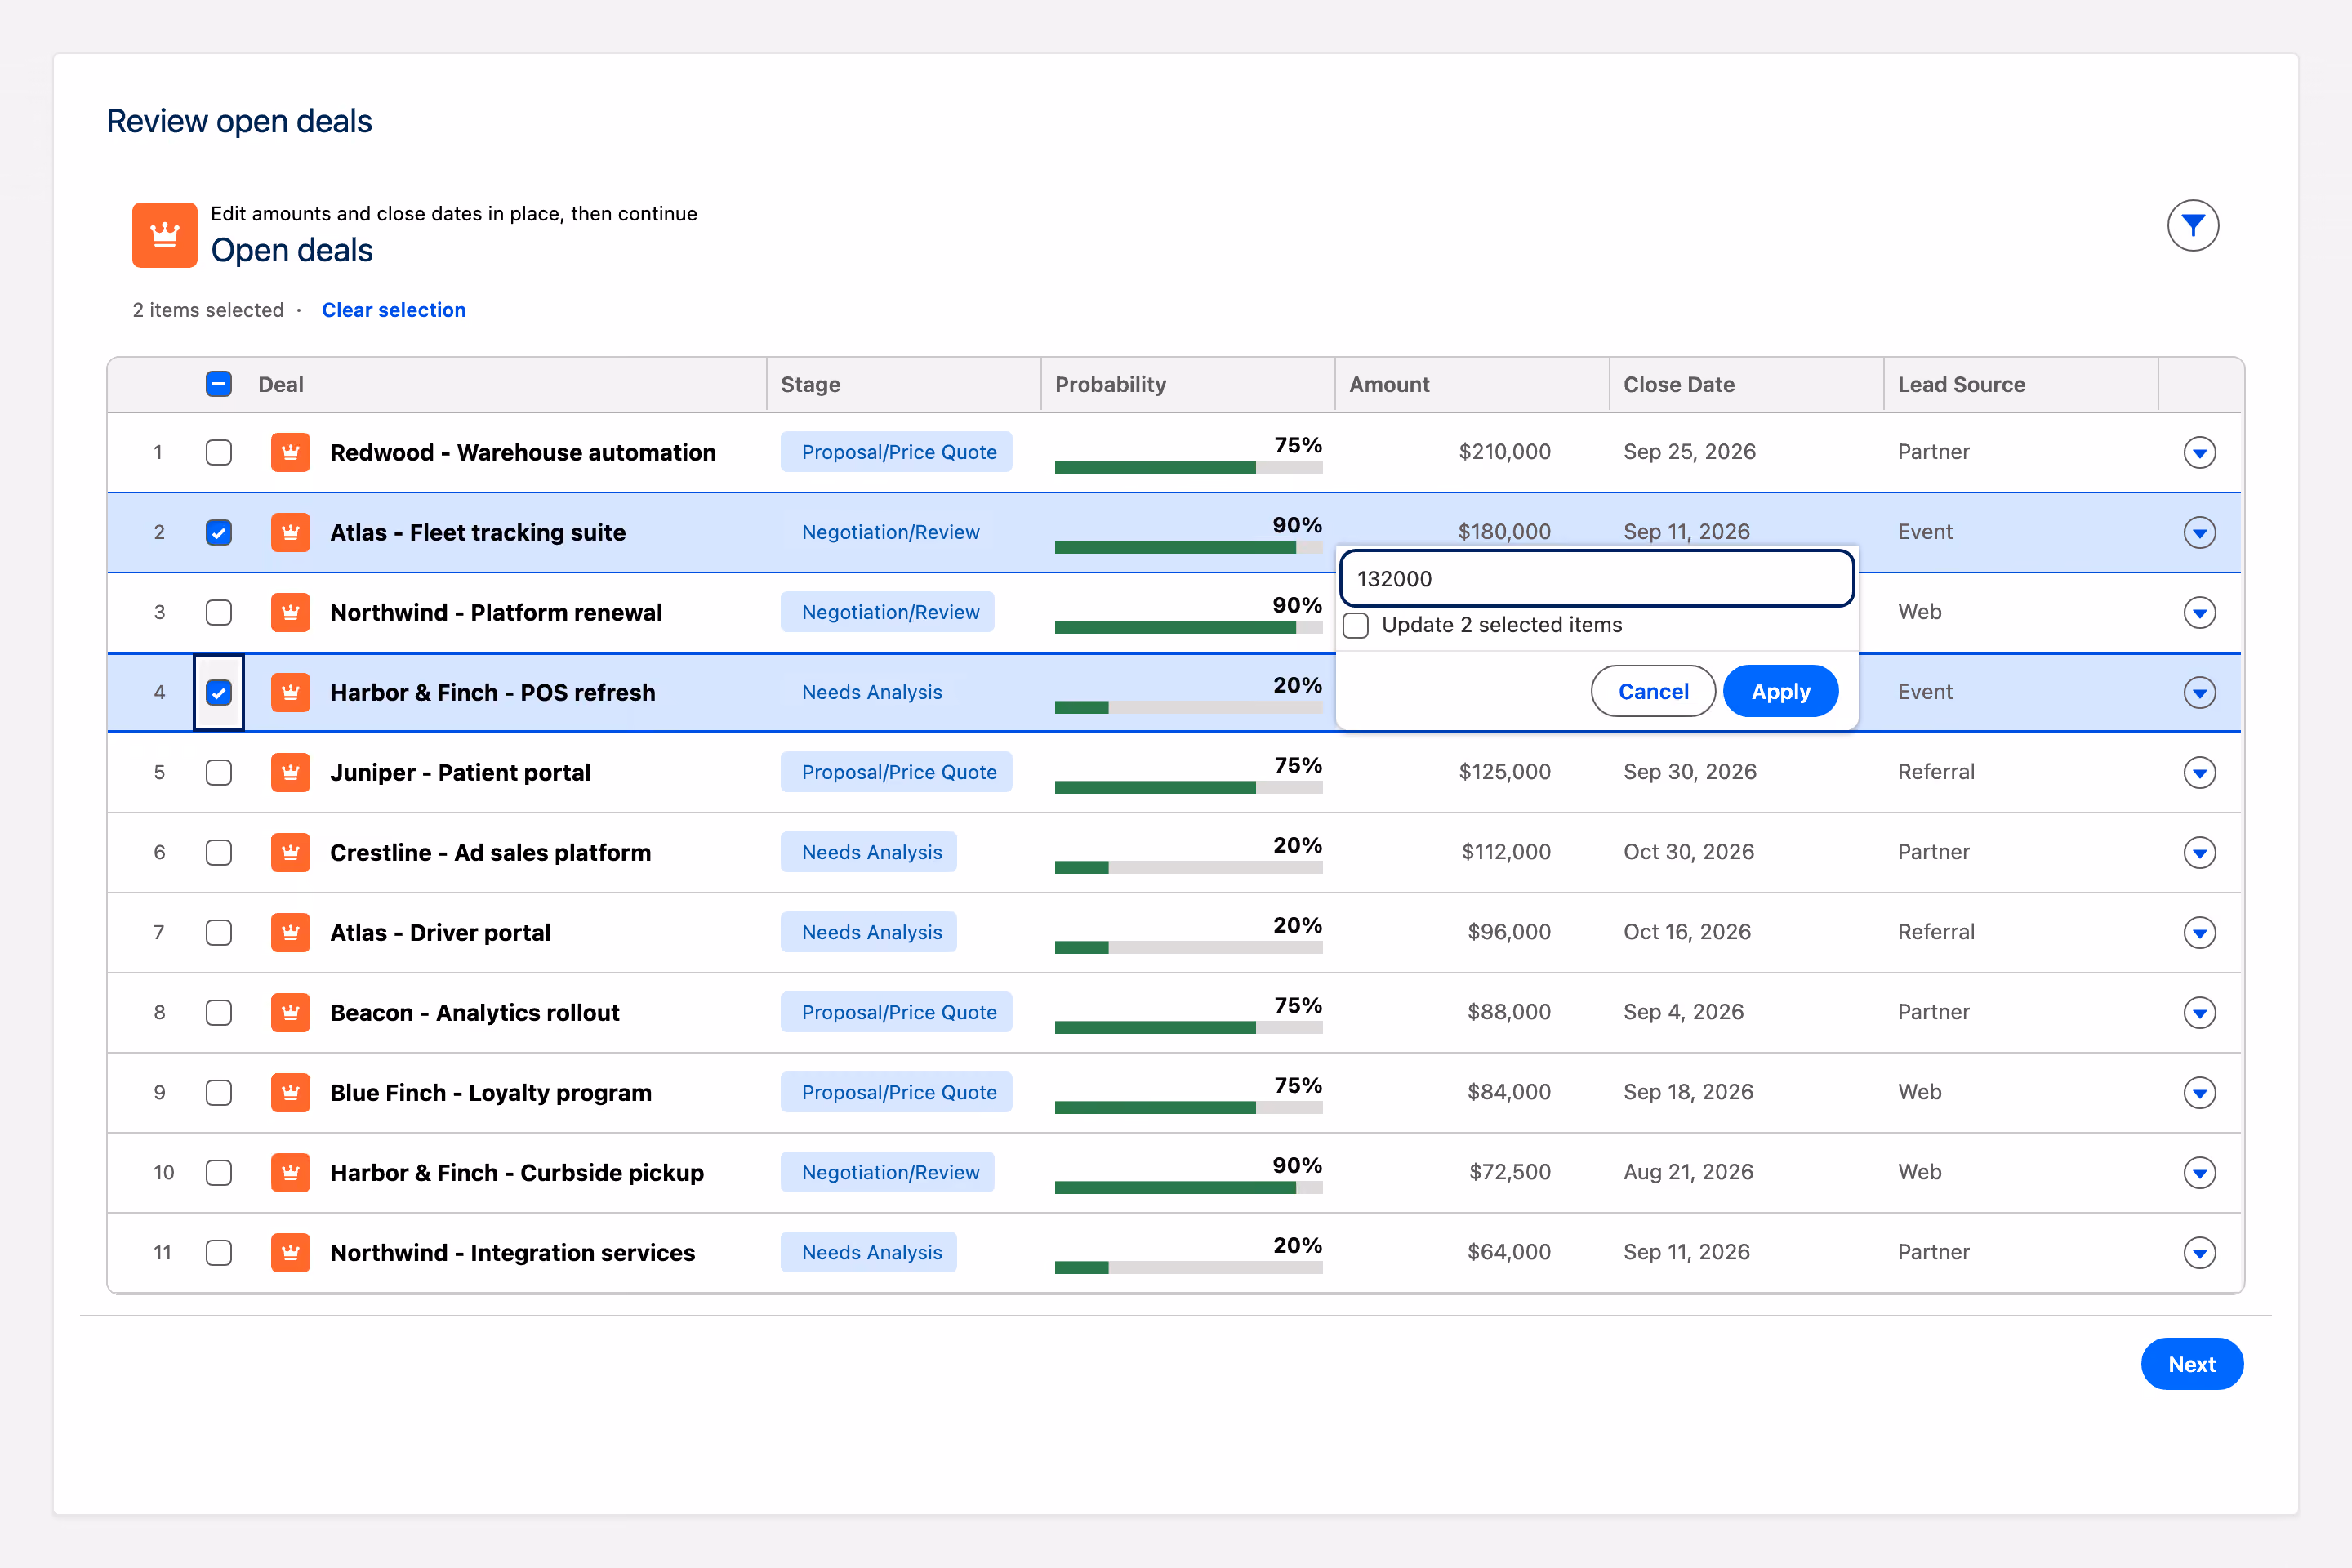
Task: Click the amount input containing 132000
Action: tap(1597, 578)
